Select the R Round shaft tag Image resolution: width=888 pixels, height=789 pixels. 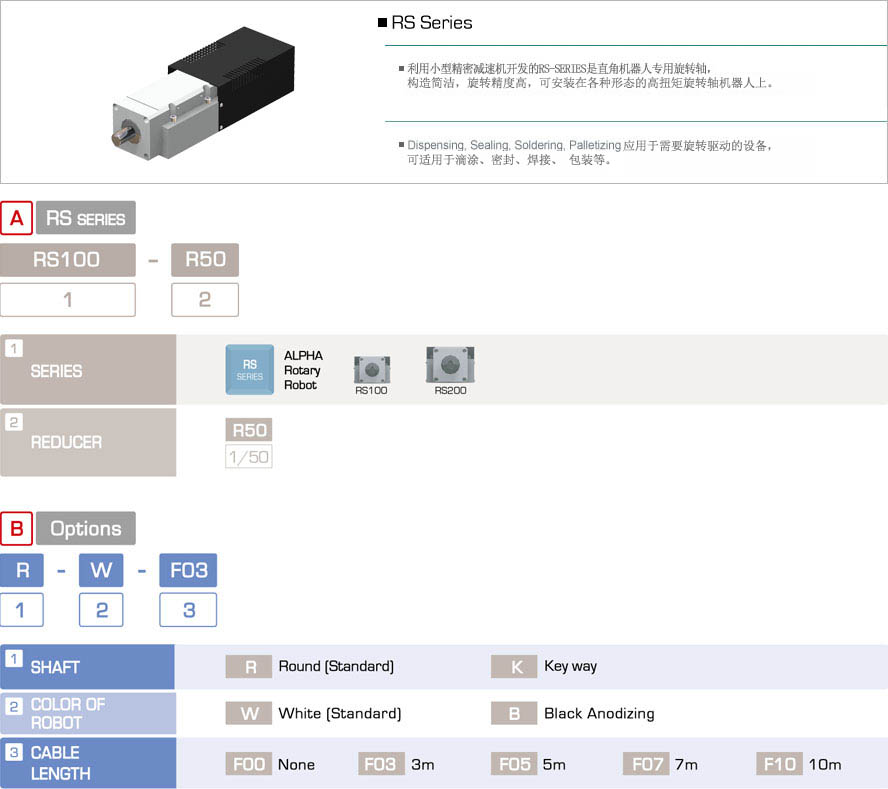point(249,667)
